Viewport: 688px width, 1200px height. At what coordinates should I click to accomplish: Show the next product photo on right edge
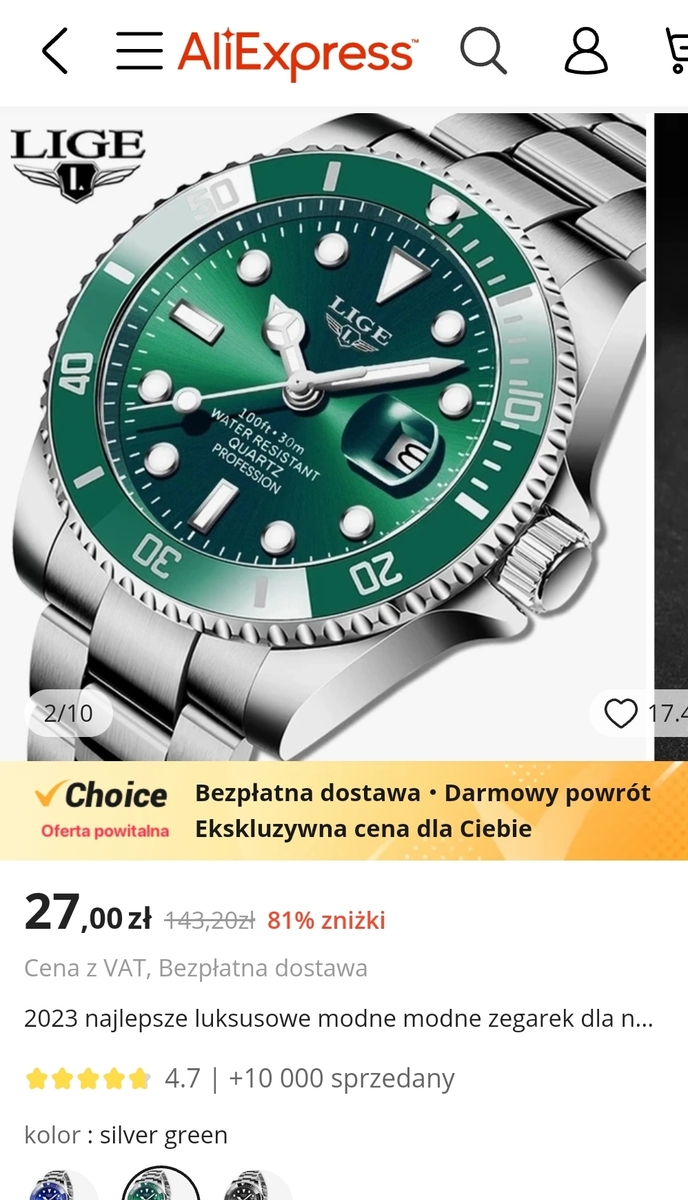click(672, 436)
